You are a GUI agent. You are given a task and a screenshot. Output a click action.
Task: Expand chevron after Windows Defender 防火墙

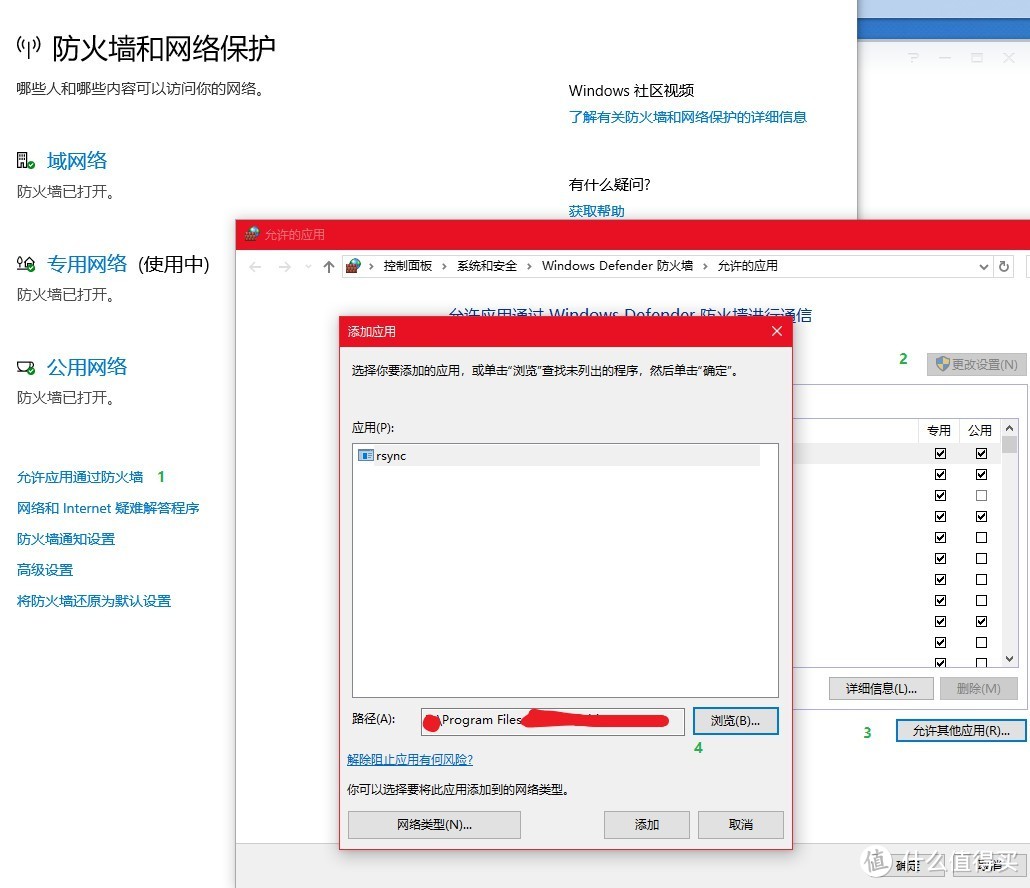[705, 266]
